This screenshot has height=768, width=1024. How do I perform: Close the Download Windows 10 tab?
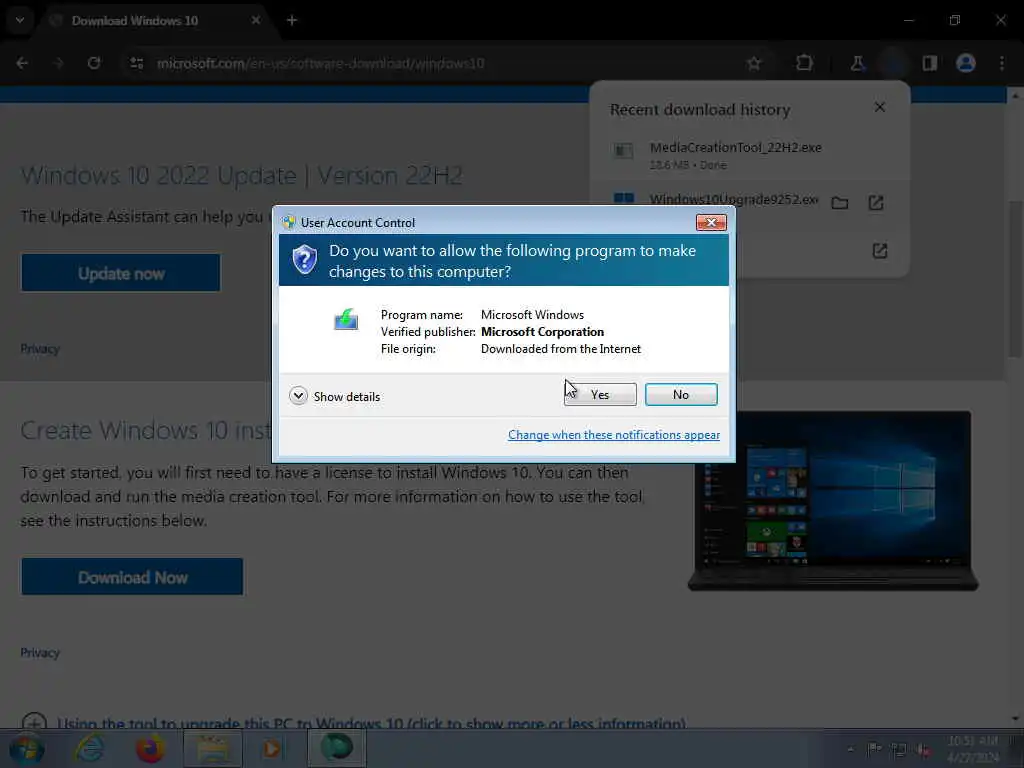255,20
